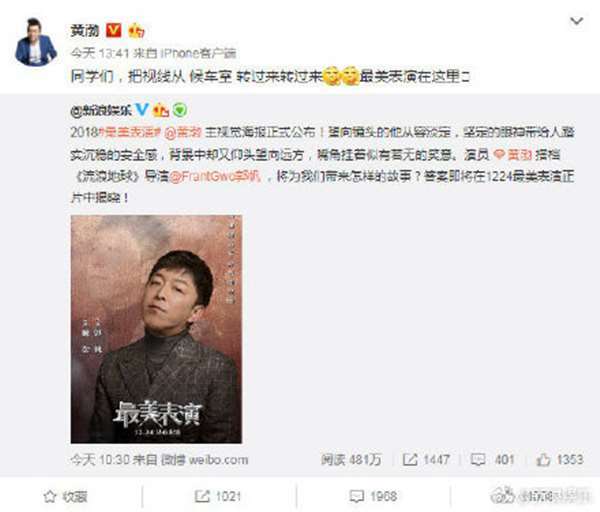Like the original post with 1353 likes
Screen dimensions: 600x512
coord(560,459)
